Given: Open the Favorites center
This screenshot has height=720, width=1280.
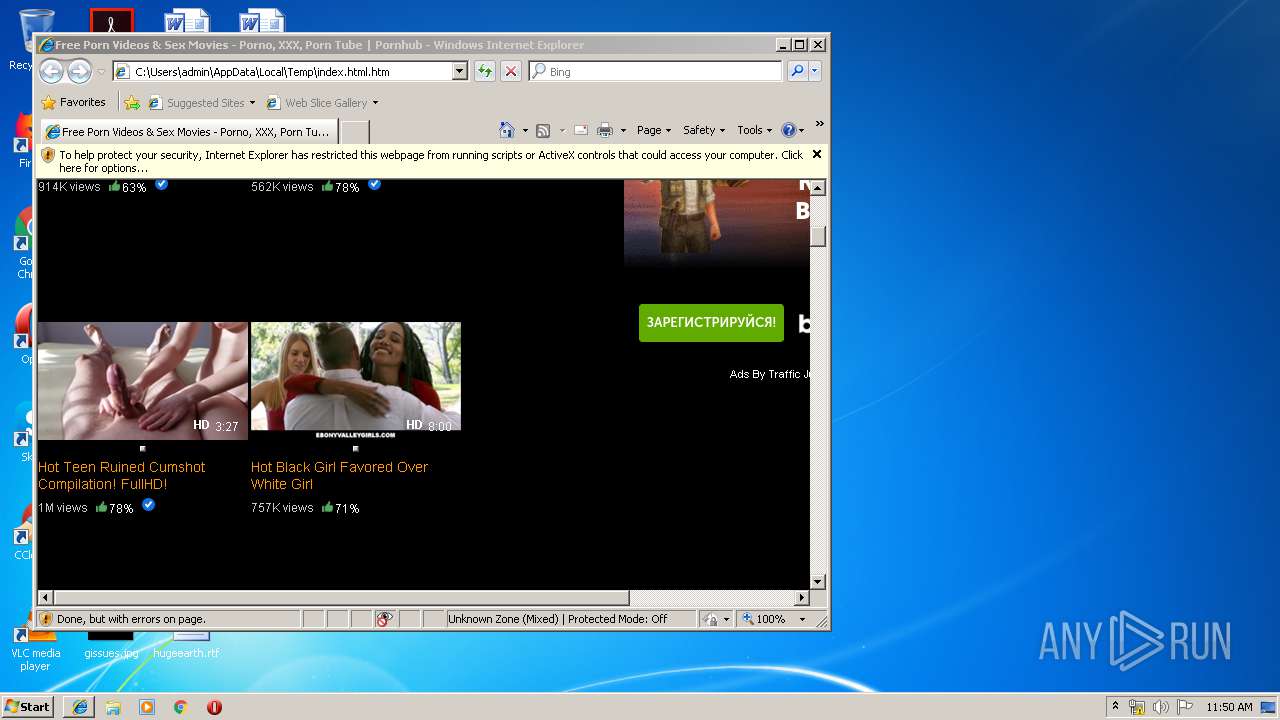Looking at the screenshot, I should (x=73, y=102).
